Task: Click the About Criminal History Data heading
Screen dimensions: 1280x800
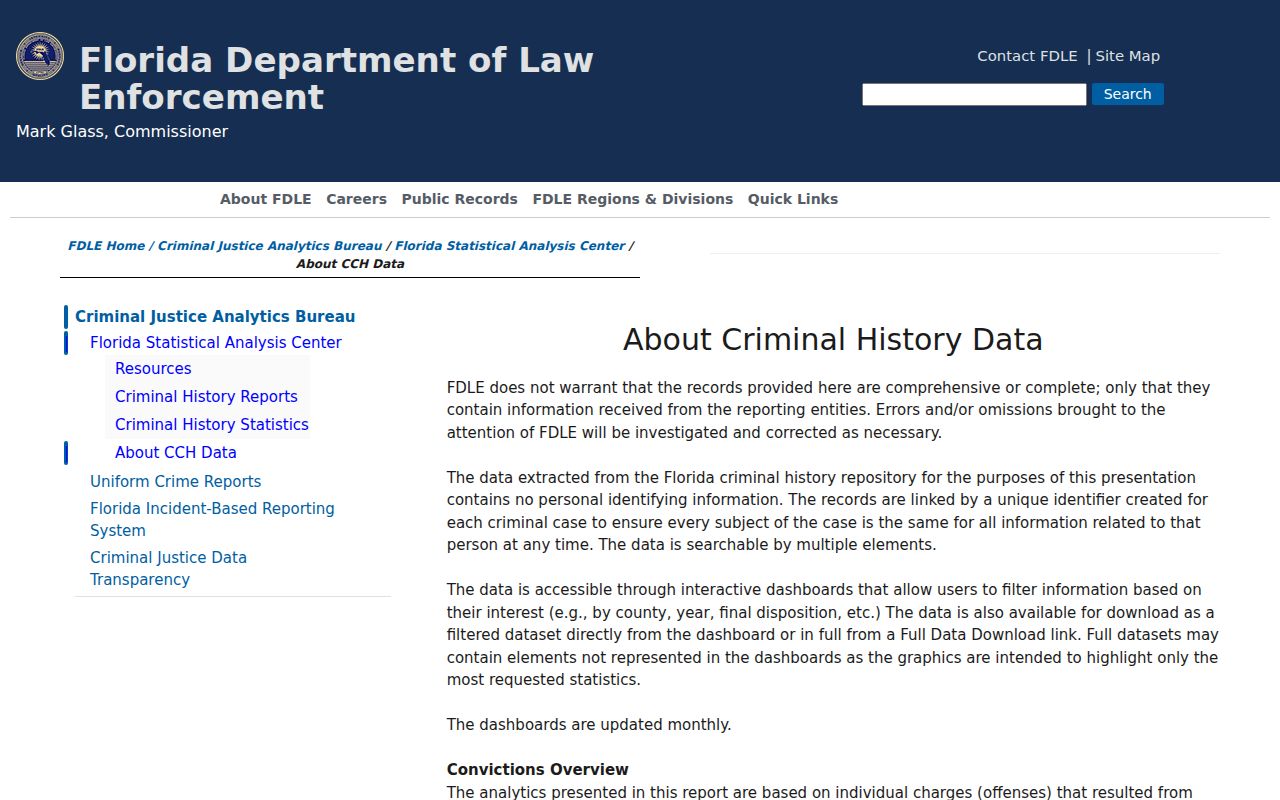Action: pos(833,340)
